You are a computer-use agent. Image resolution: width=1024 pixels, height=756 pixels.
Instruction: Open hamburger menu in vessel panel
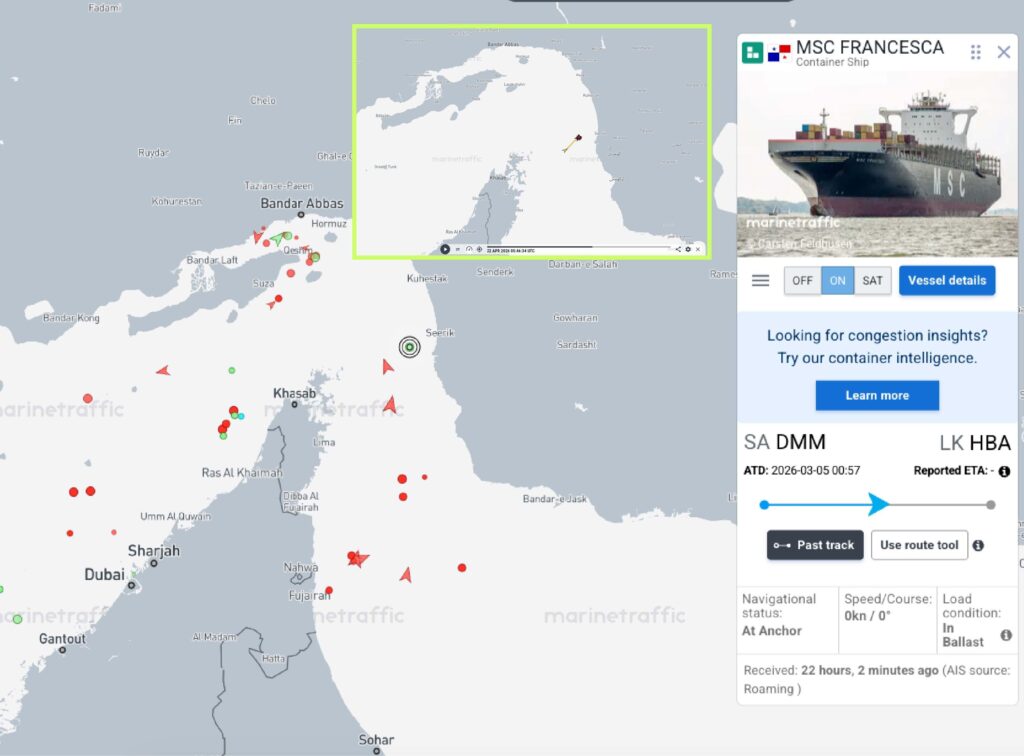point(760,281)
